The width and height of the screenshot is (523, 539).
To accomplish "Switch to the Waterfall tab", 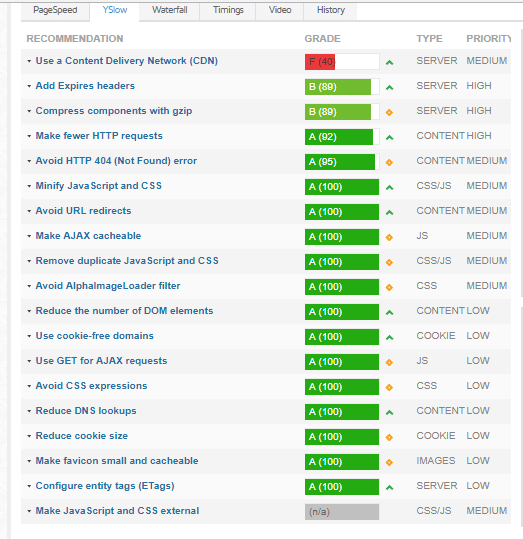I will click(x=170, y=10).
